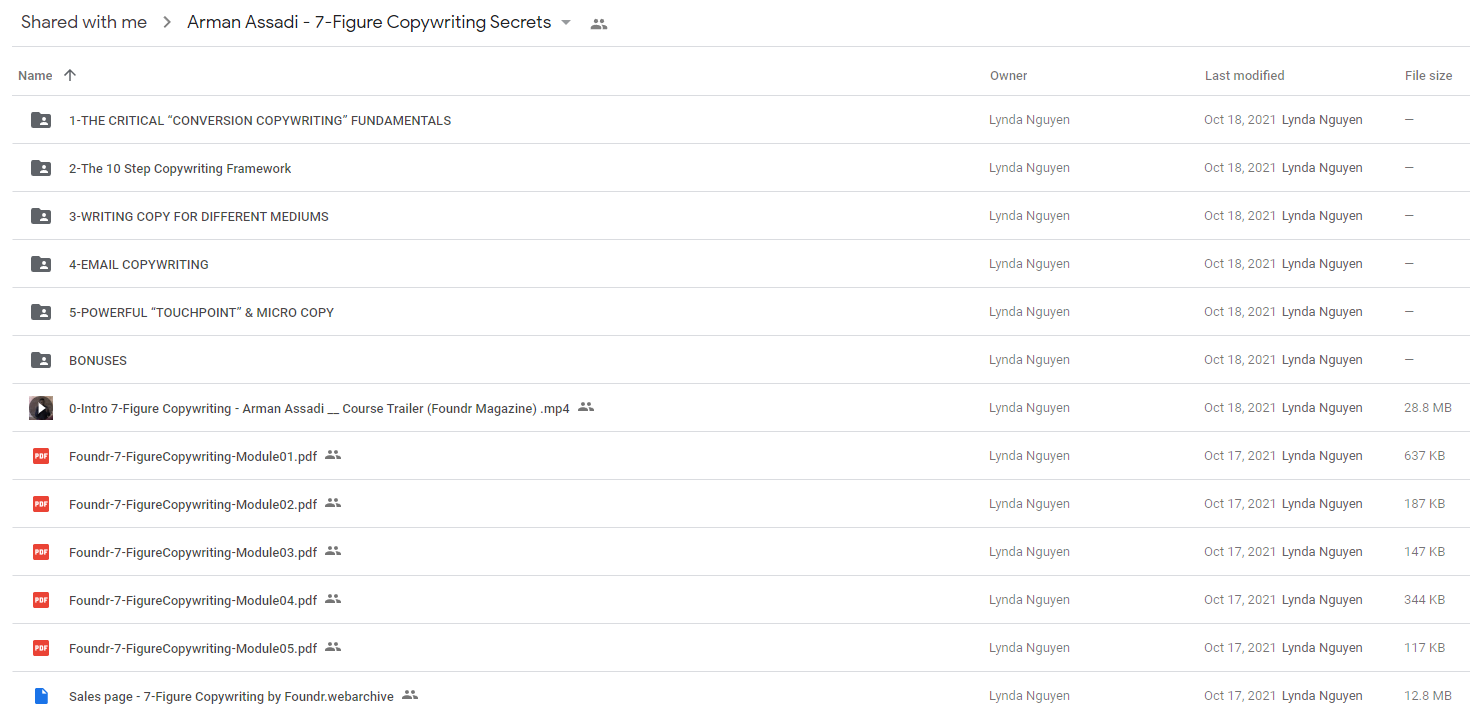Select 3-WRITING COPY FOR DIFFERENT MEDIUMS name

point(199,217)
